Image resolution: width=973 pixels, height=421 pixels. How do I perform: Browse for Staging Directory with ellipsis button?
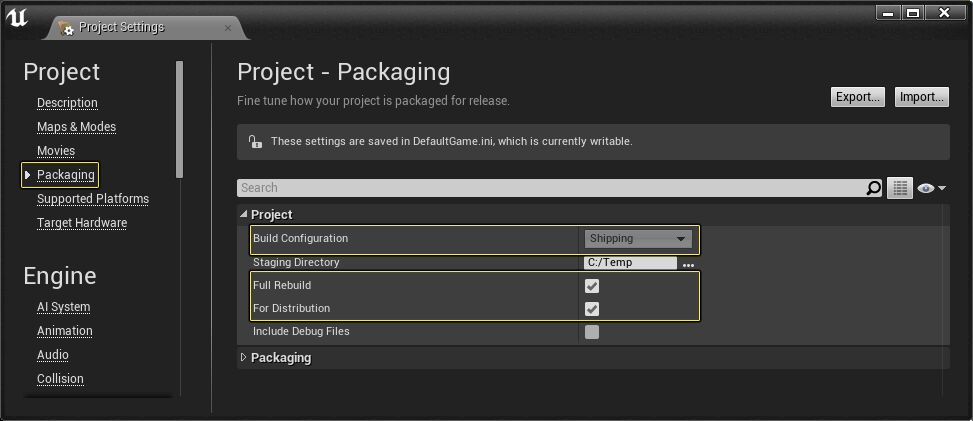coord(688,265)
